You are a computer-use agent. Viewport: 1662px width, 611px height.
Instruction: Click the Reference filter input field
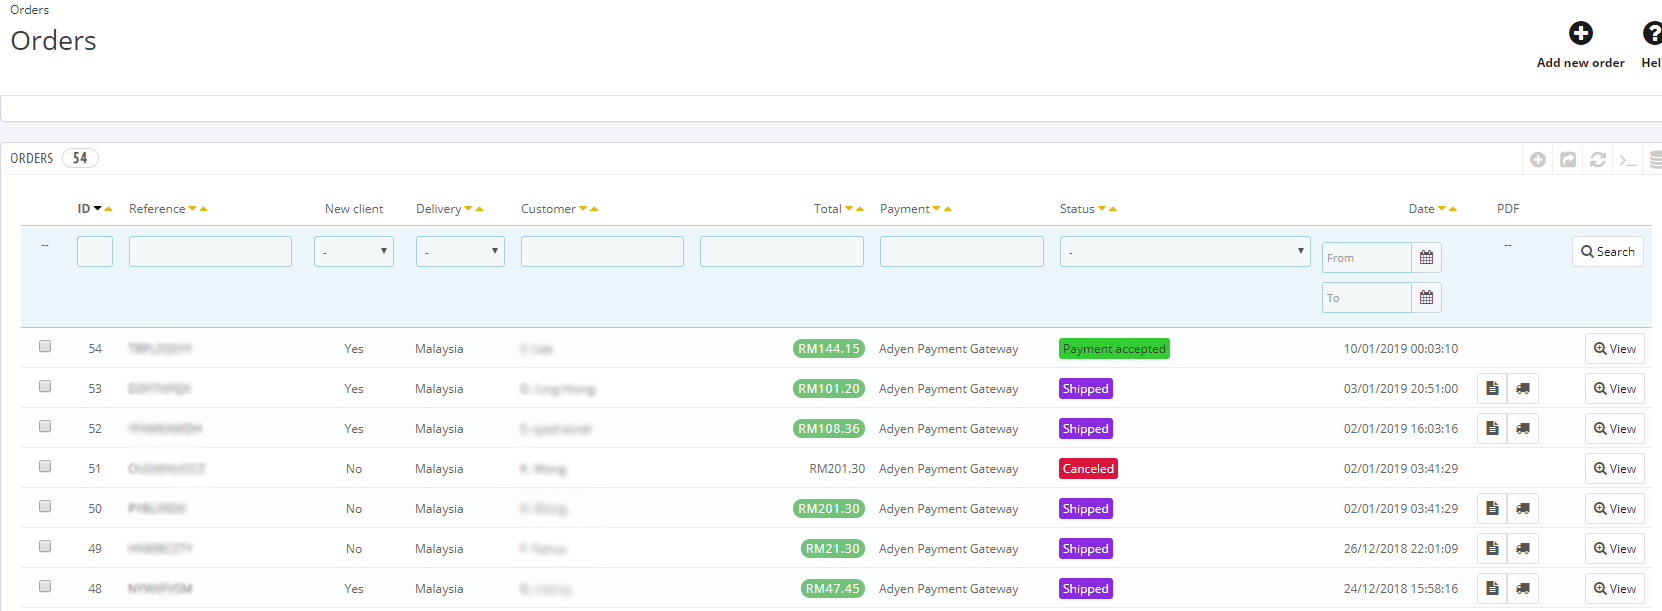coord(210,252)
